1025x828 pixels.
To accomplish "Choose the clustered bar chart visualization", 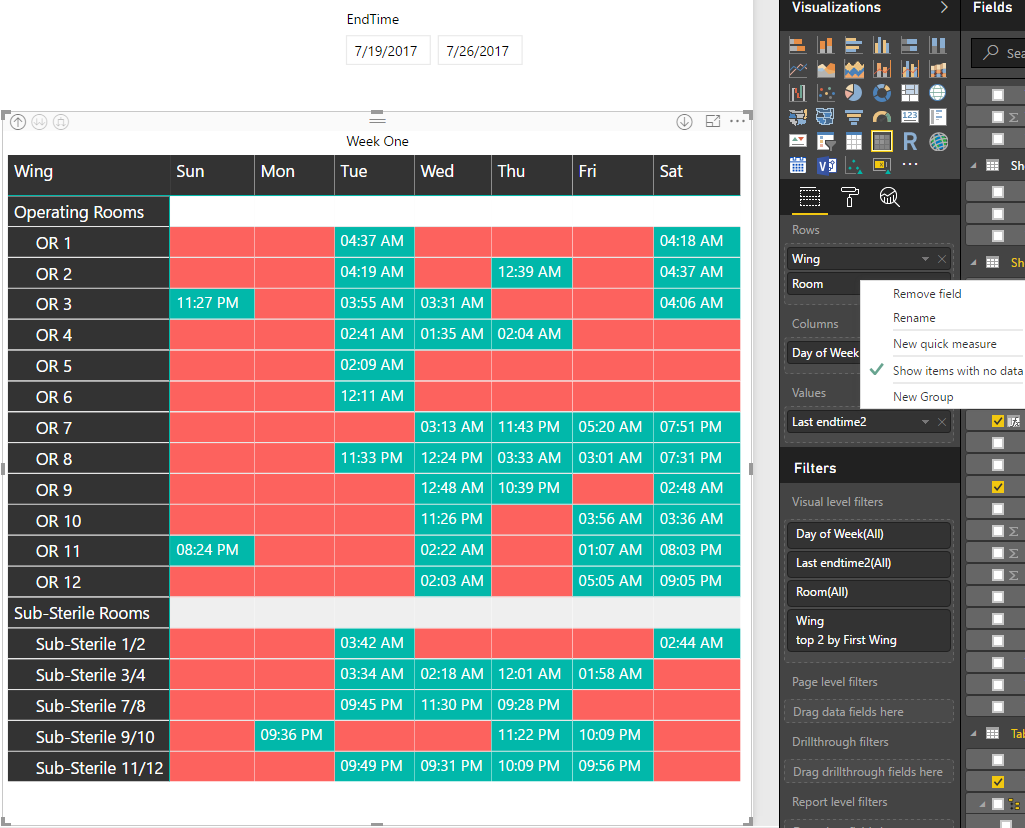I will tap(853, 45).
